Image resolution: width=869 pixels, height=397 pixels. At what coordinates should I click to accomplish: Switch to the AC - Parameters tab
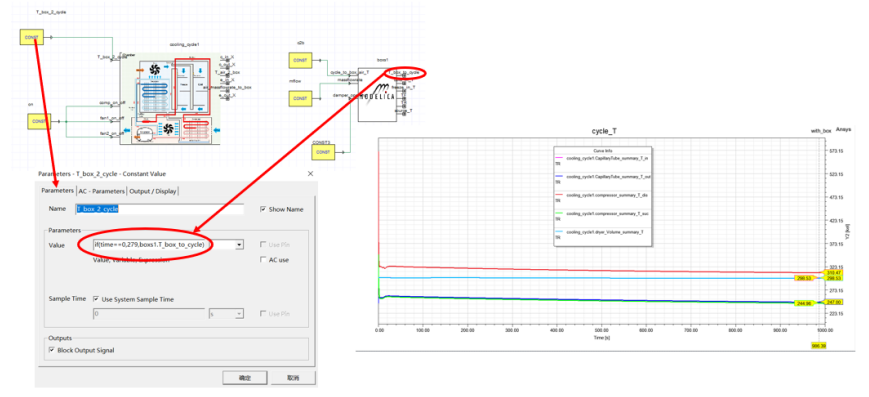coord(101,191)
